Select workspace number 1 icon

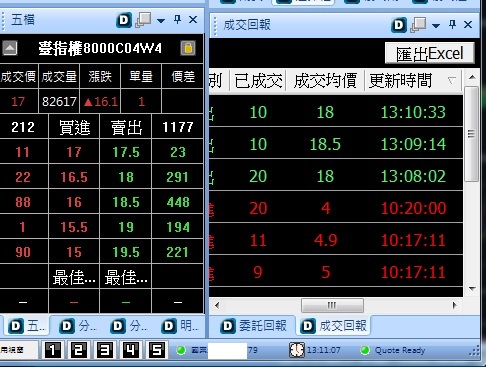[53, 350]
